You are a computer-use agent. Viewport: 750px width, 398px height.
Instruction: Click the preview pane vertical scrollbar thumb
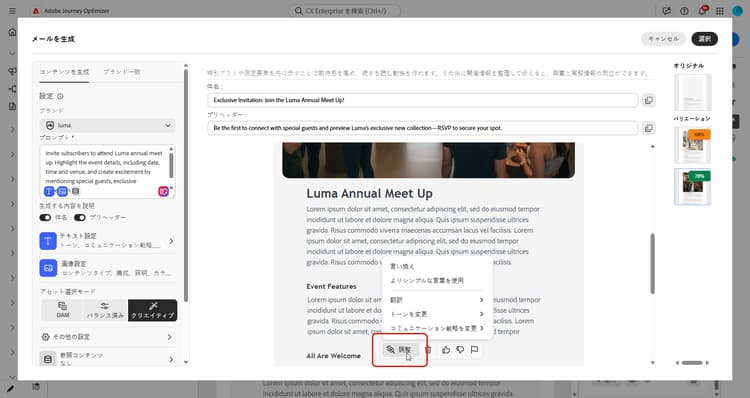652,264
